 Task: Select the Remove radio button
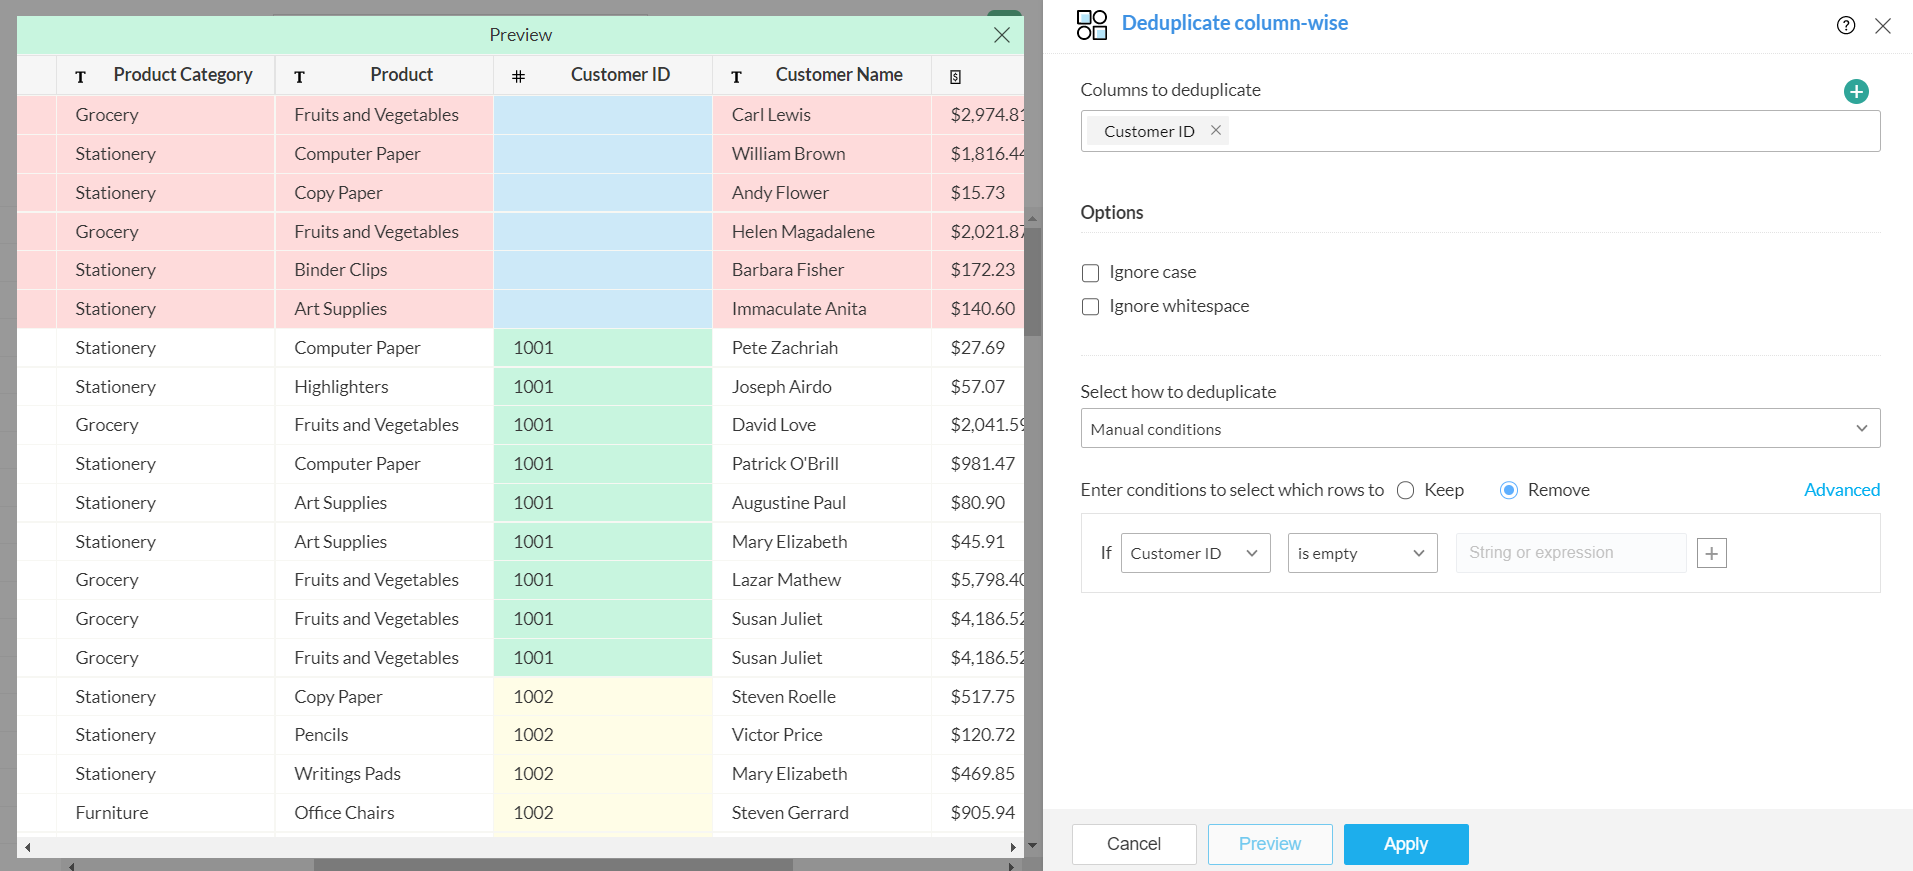1509,490
